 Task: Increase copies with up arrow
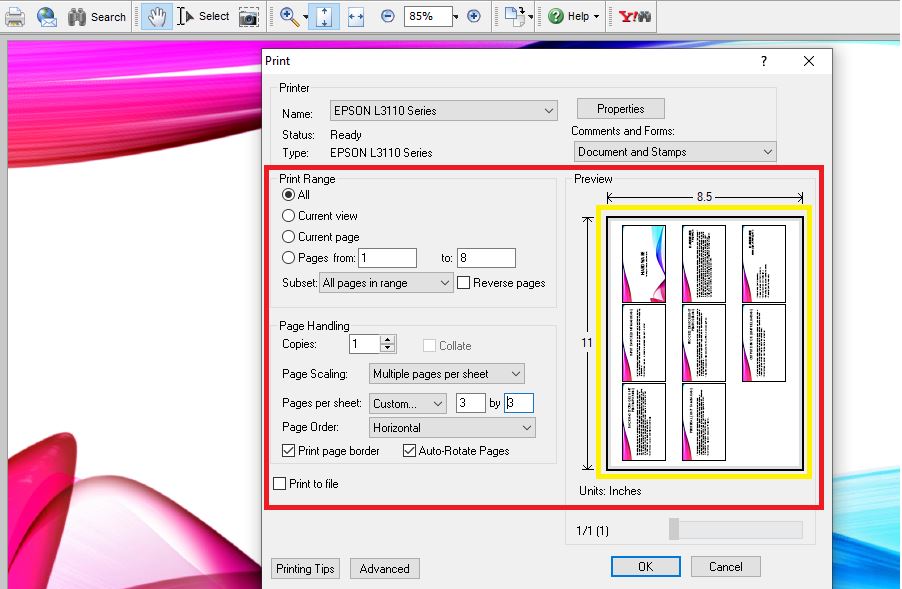tap(388, 339)
